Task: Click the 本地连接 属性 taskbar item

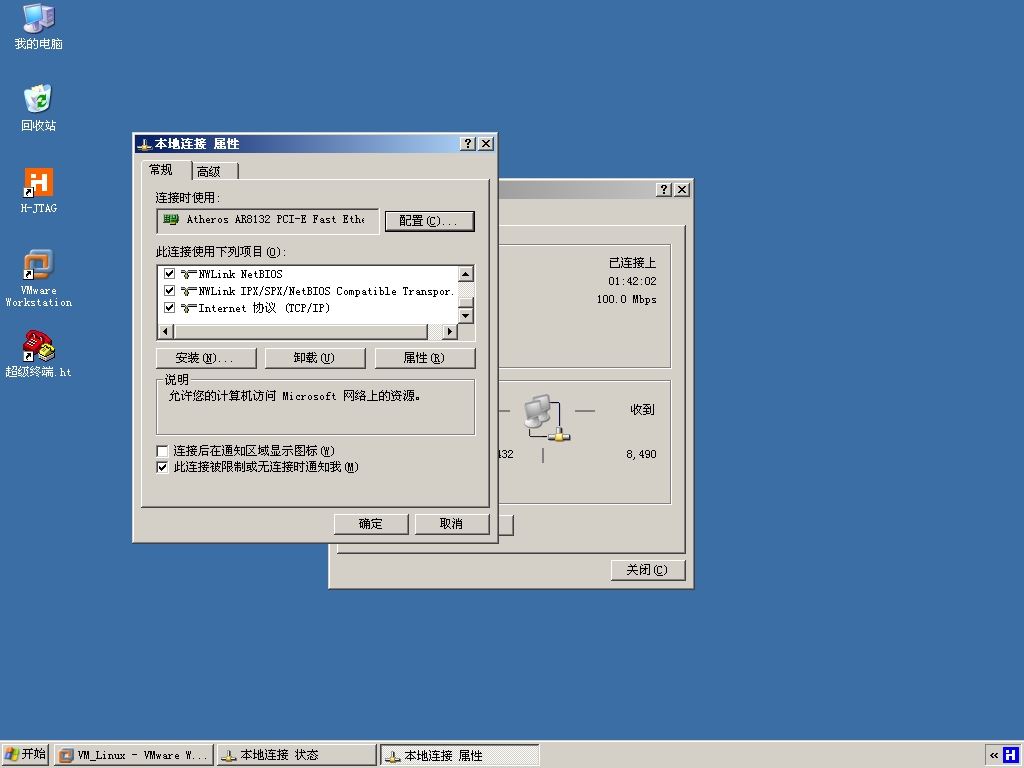Action: 460,756
